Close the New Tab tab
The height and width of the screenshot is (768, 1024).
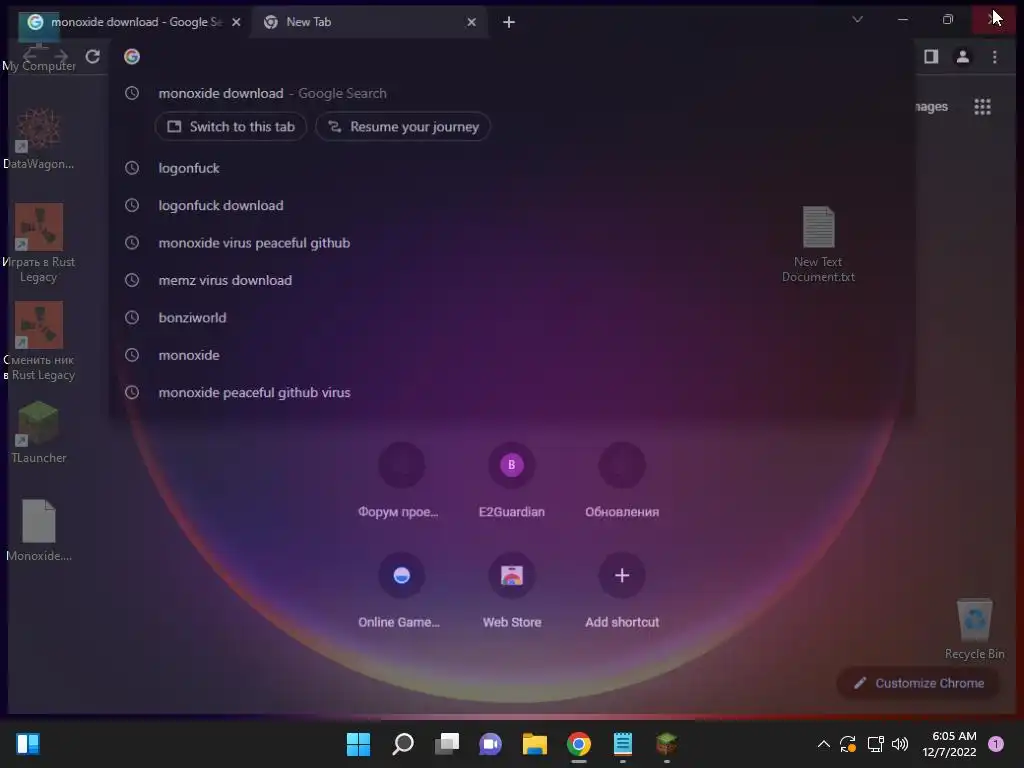coord(472,22)
